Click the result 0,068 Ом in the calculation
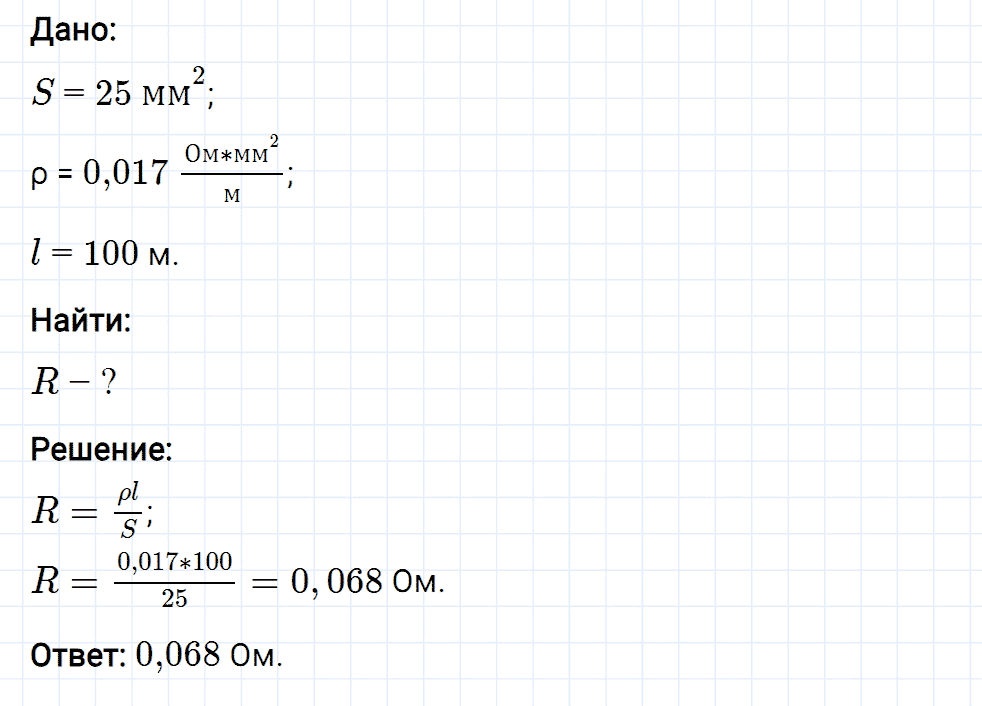Image resolution: width=982 pixels, height=706 pixels. (x=368, y=581)
